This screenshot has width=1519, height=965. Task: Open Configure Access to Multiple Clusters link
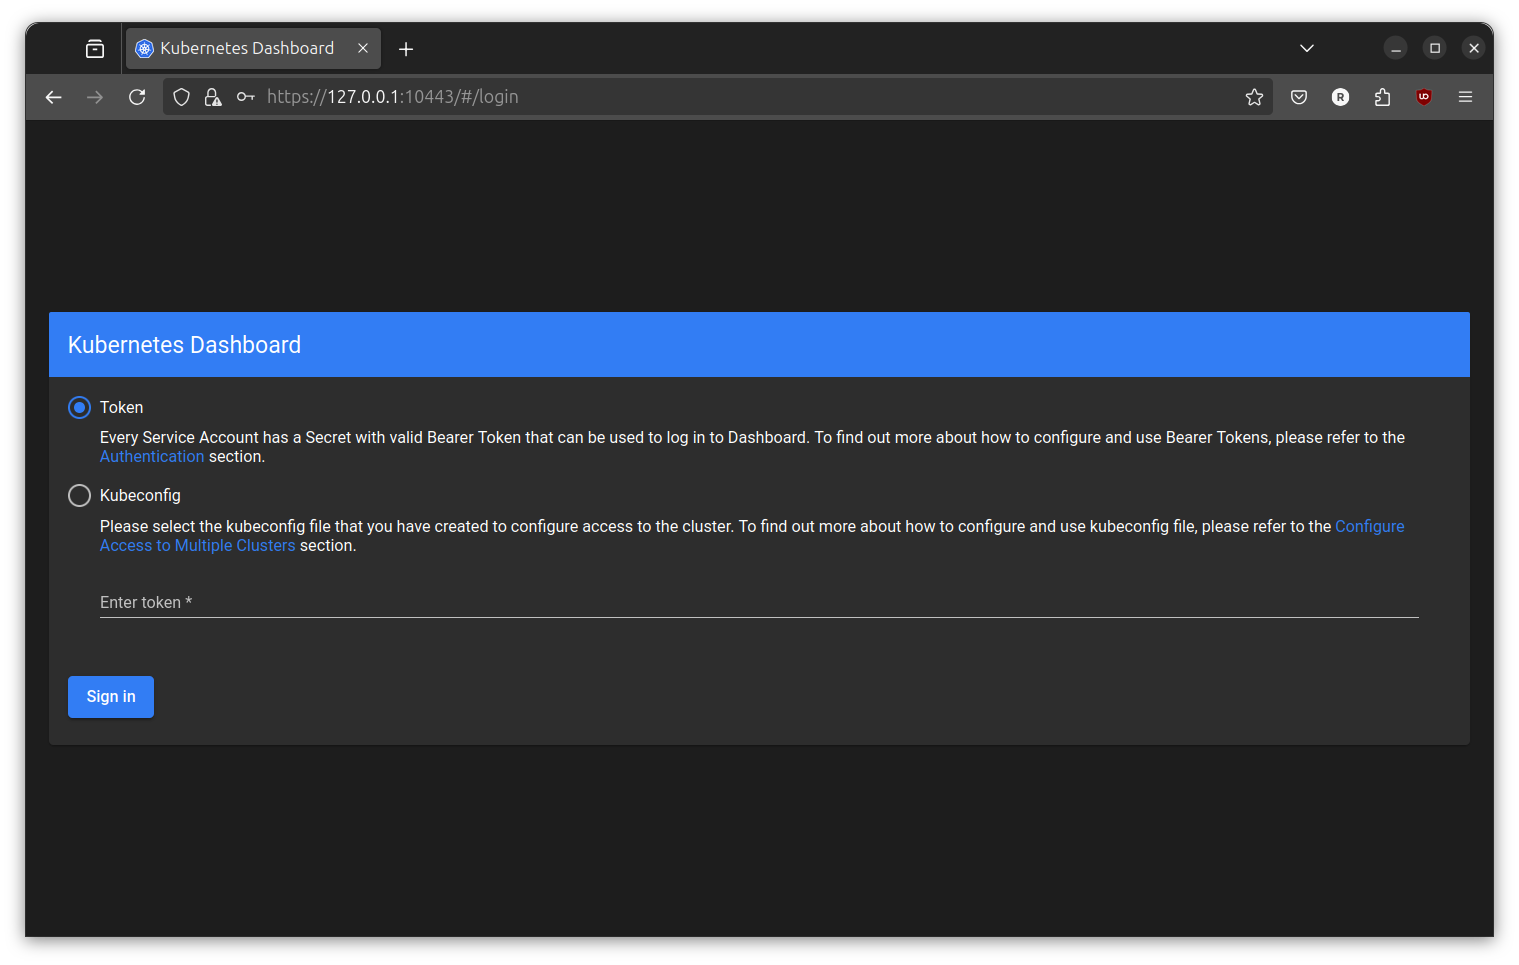pos(752,536)
